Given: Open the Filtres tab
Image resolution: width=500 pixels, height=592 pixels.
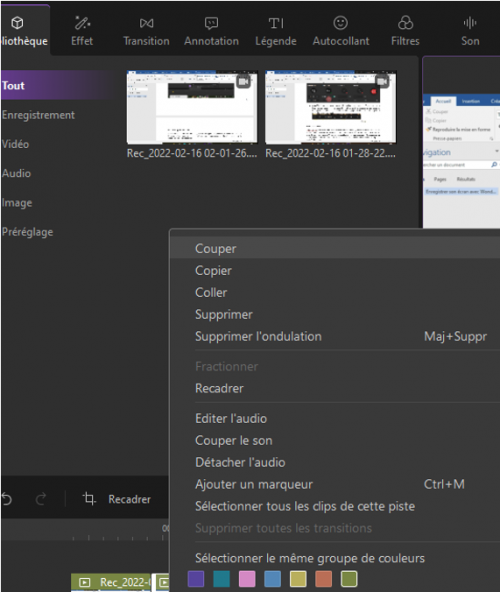Looking at the screenshot, I should [405, 31].
